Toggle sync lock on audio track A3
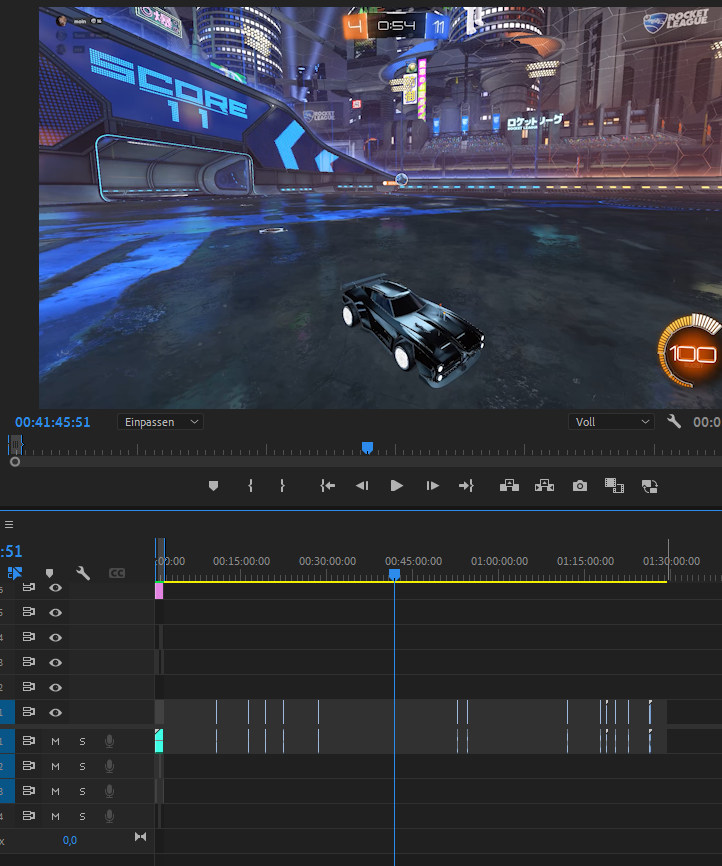 coord(29,791)
